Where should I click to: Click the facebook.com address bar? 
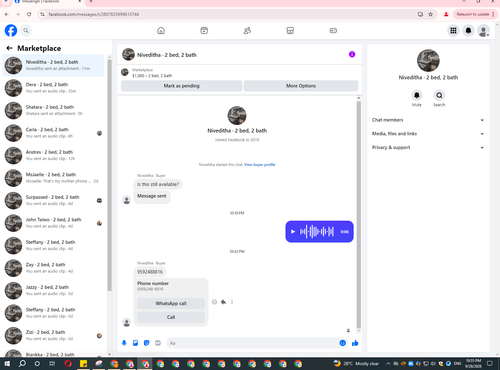click(x=230, y=14)
